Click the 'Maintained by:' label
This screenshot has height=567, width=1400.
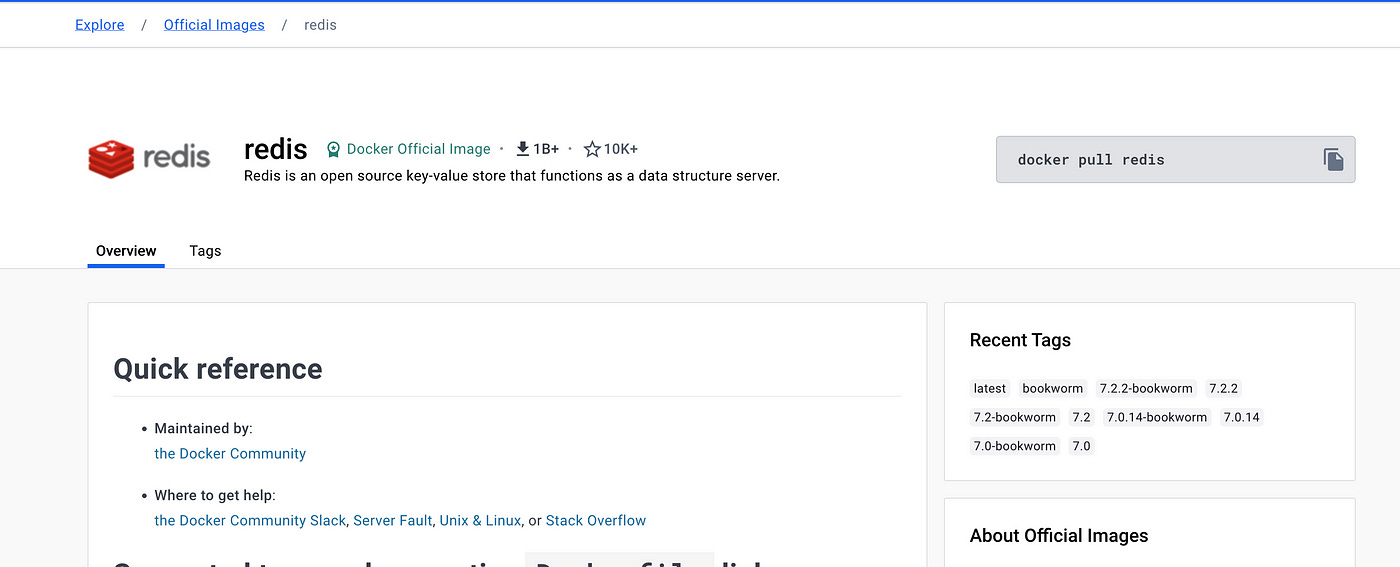point(204,428)
